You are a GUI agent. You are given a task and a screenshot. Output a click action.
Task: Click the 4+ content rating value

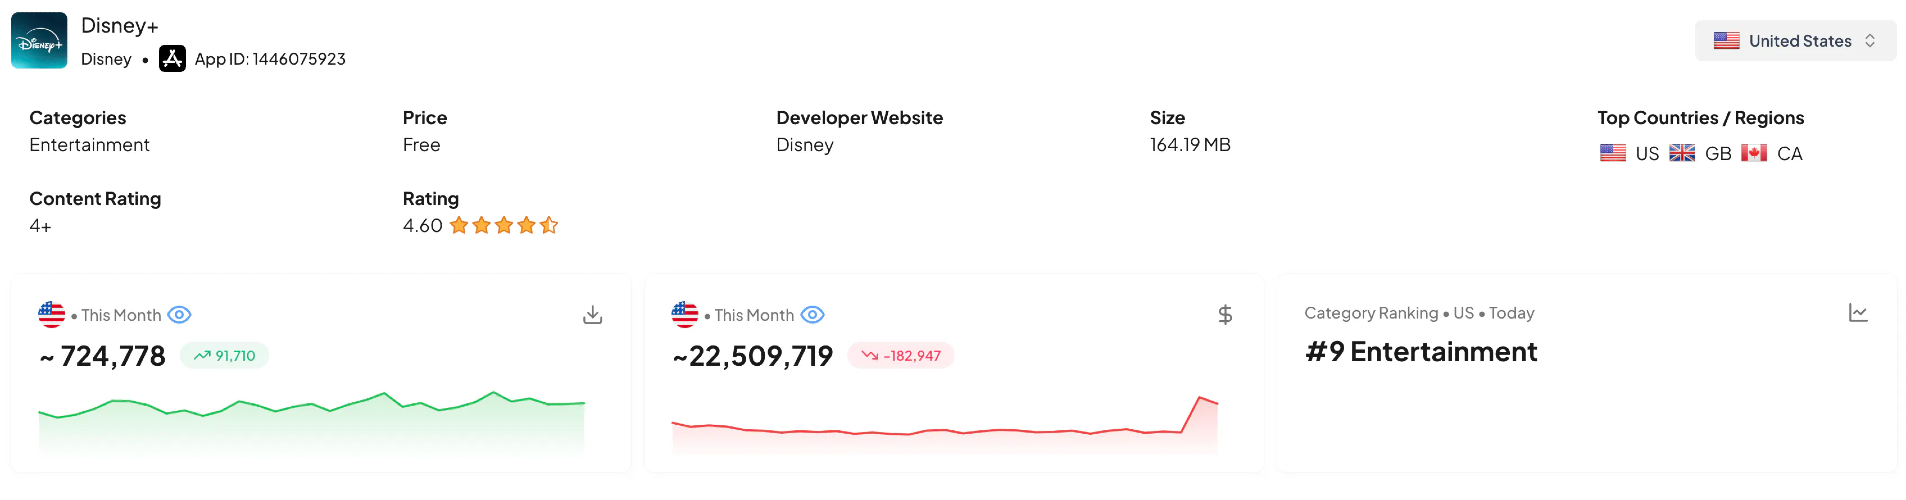tap(40, 226)
